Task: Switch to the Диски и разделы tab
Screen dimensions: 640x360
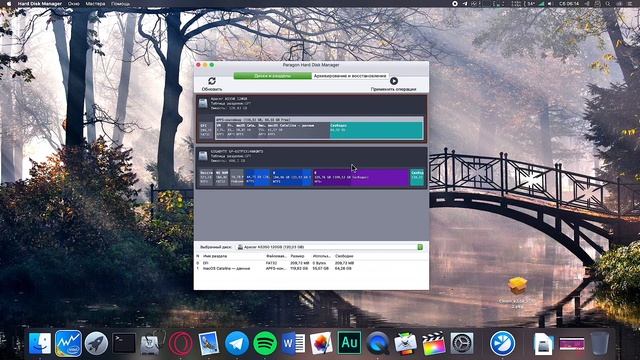Action: click(272, 76)
